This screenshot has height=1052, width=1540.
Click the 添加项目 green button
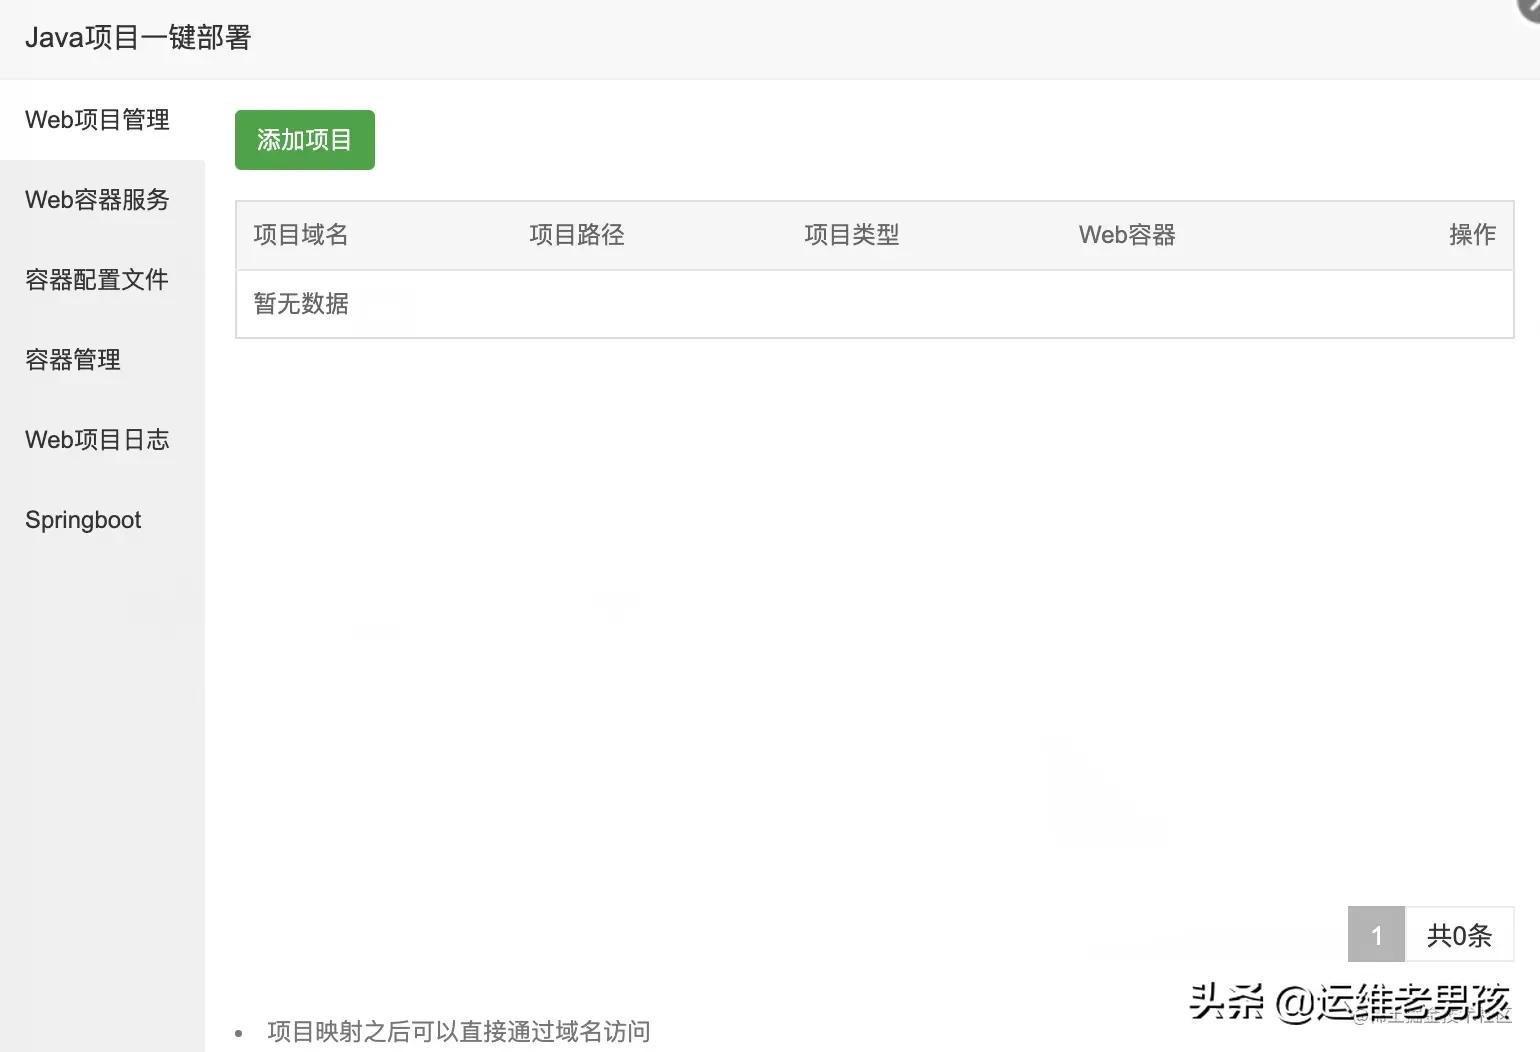[304, 140]
